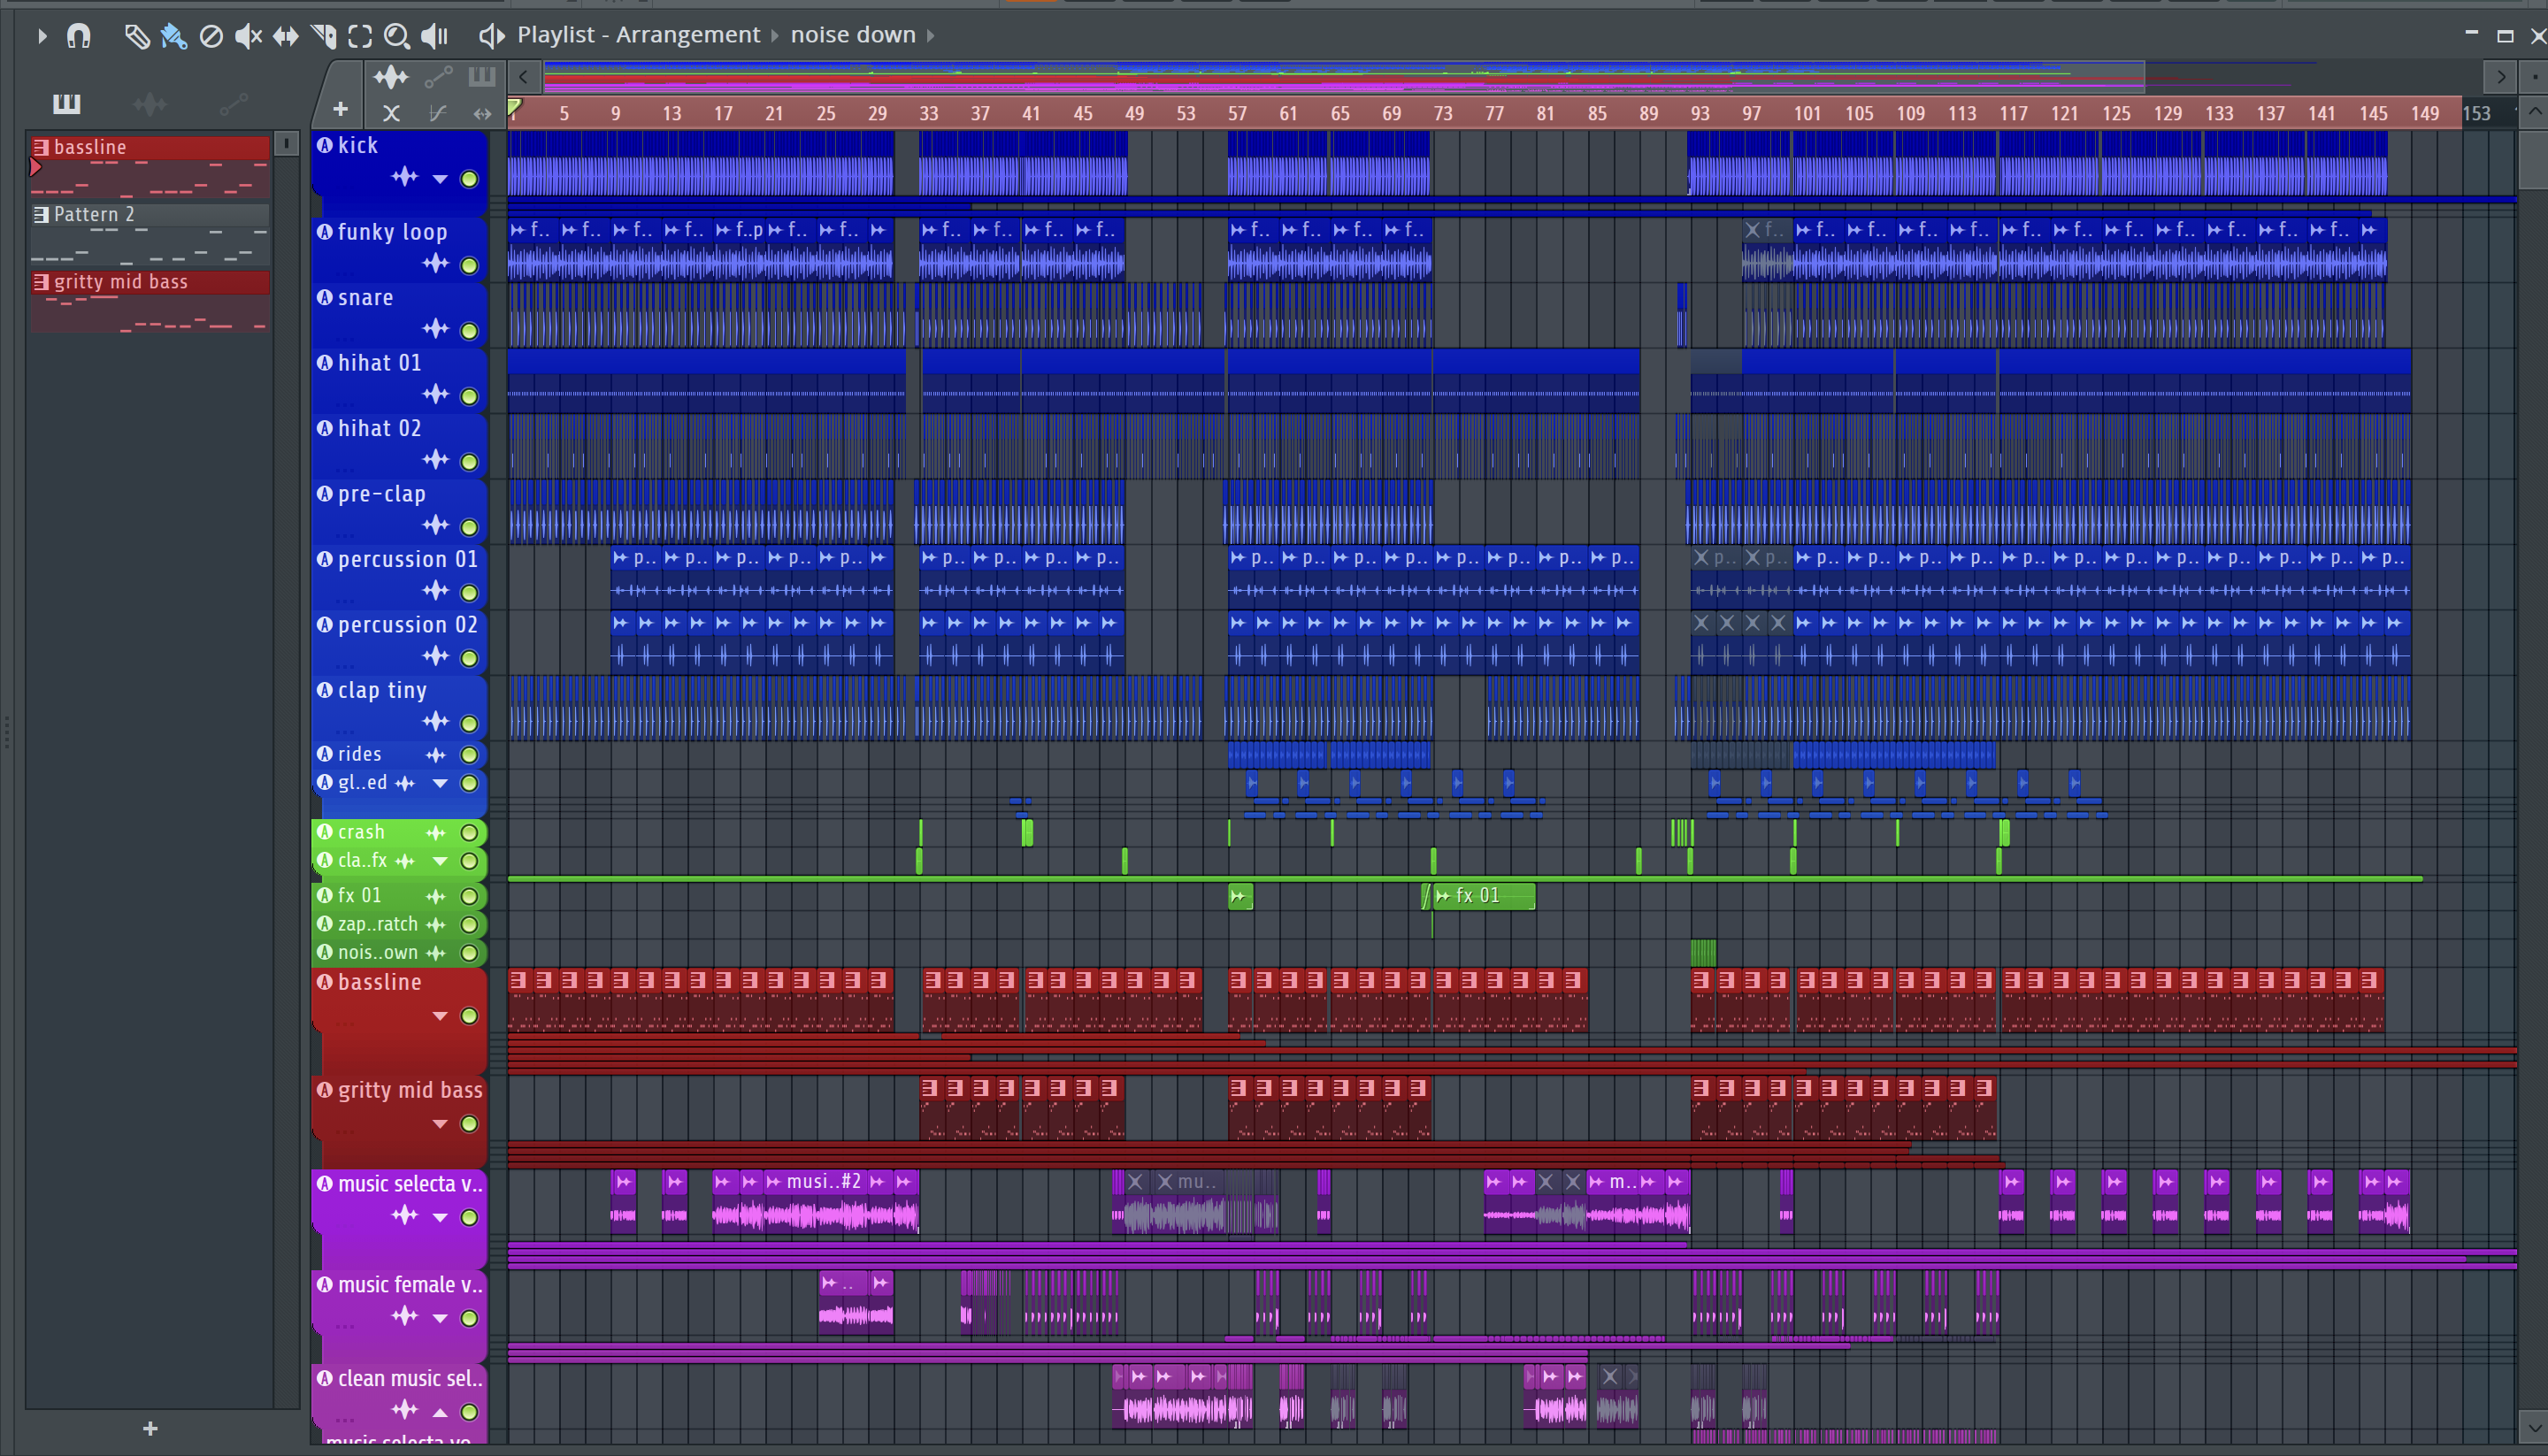Click the horizontal-arrows icon in the header

pyautogui.click(x=483, y=114)
